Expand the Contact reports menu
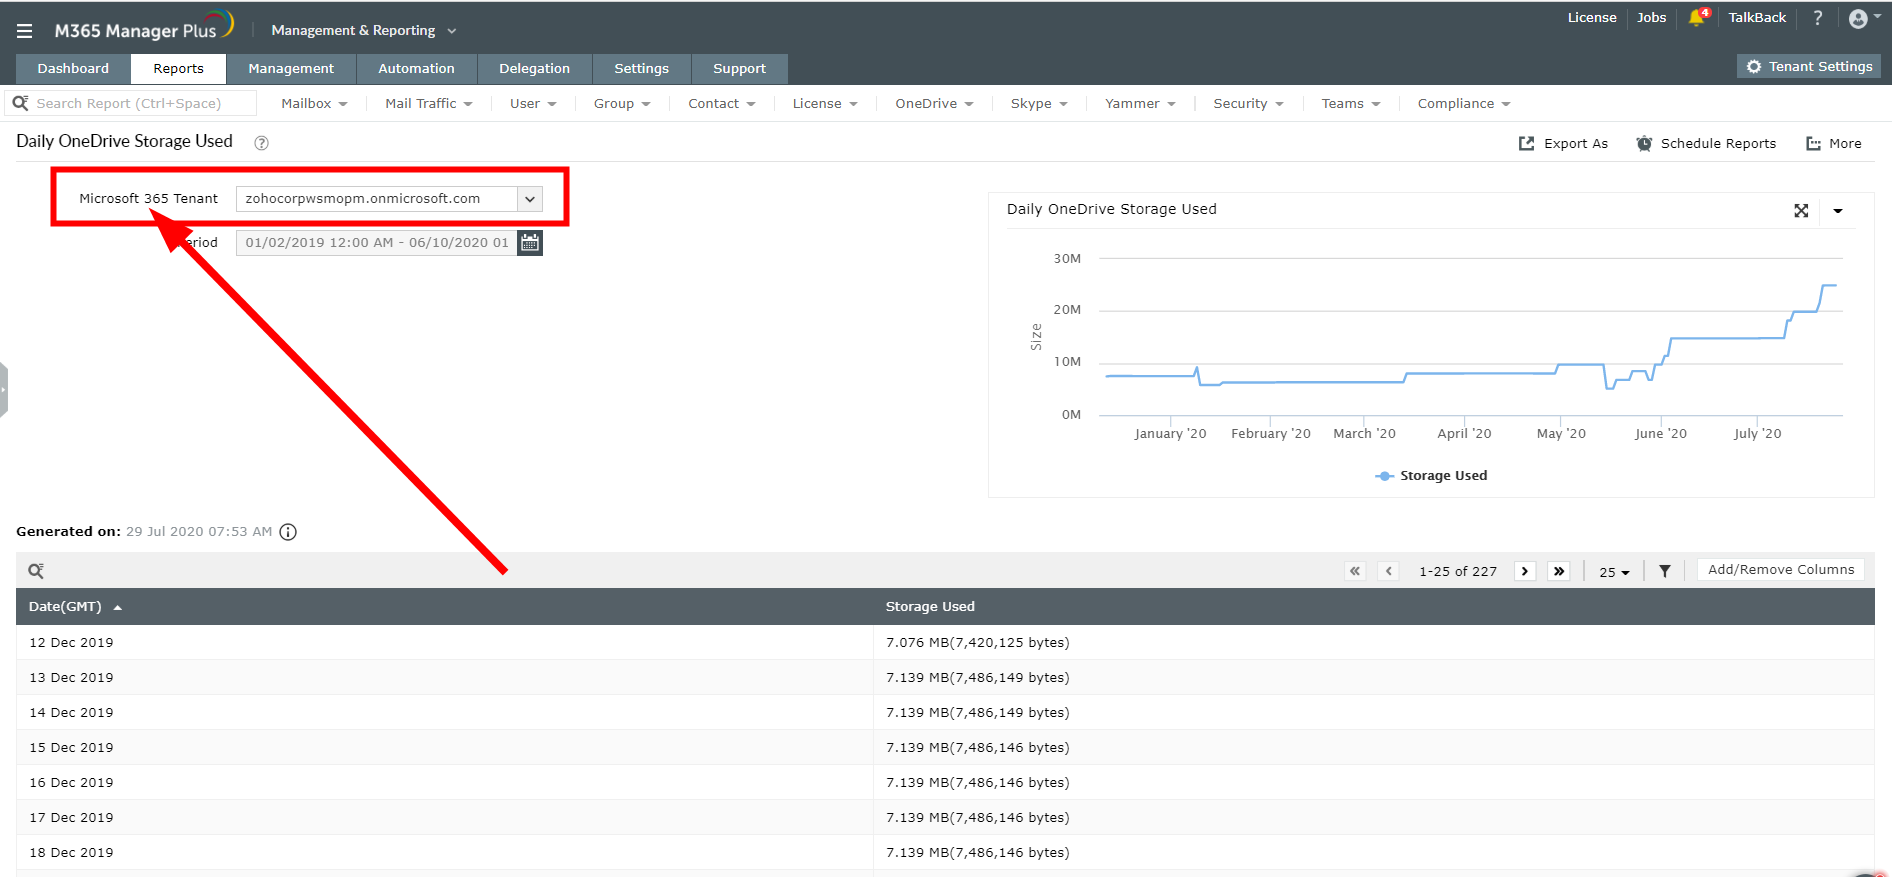The width and height of the screenshot is (1892, 877). point(722,104)
